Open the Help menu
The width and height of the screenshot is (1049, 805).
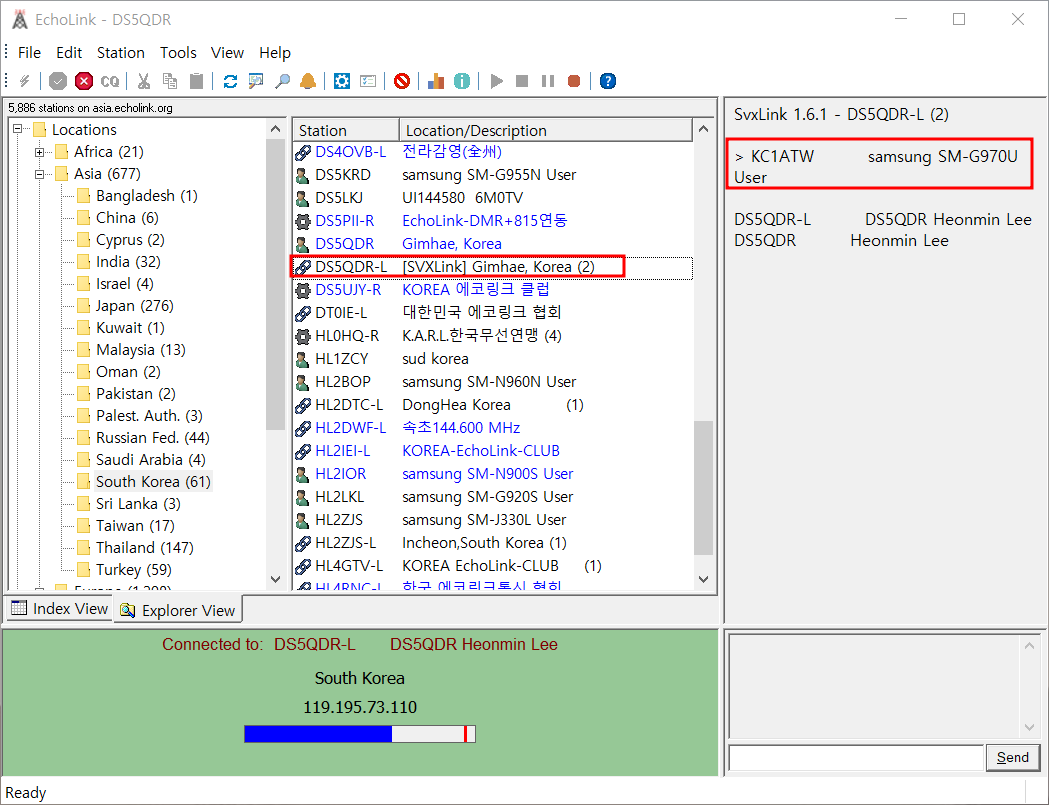click(x=275, y=52)
